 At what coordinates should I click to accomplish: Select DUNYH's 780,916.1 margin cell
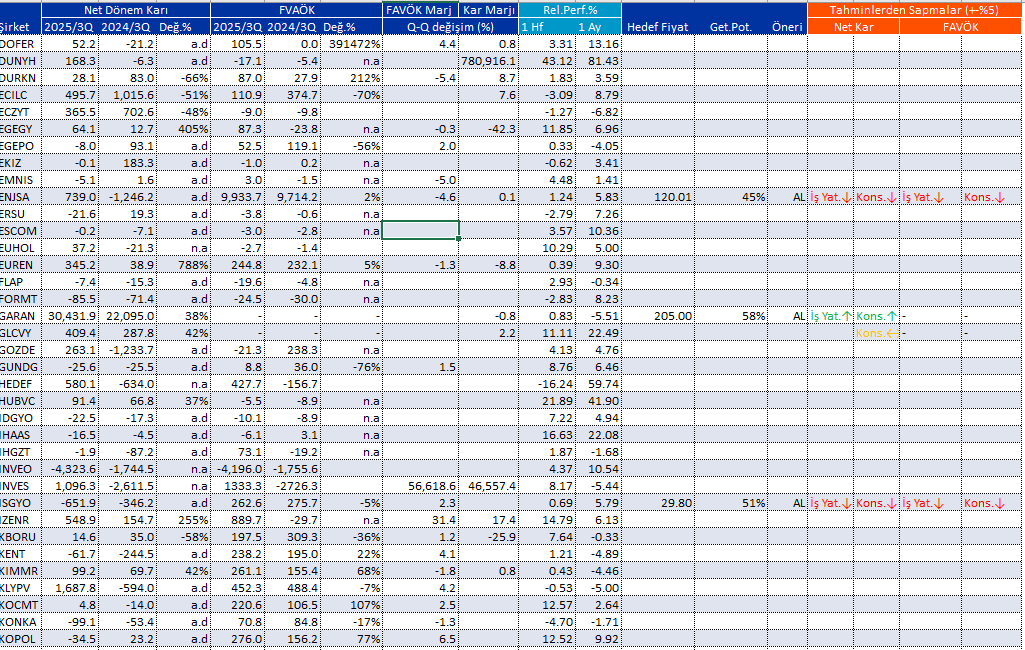click(489, 61)
